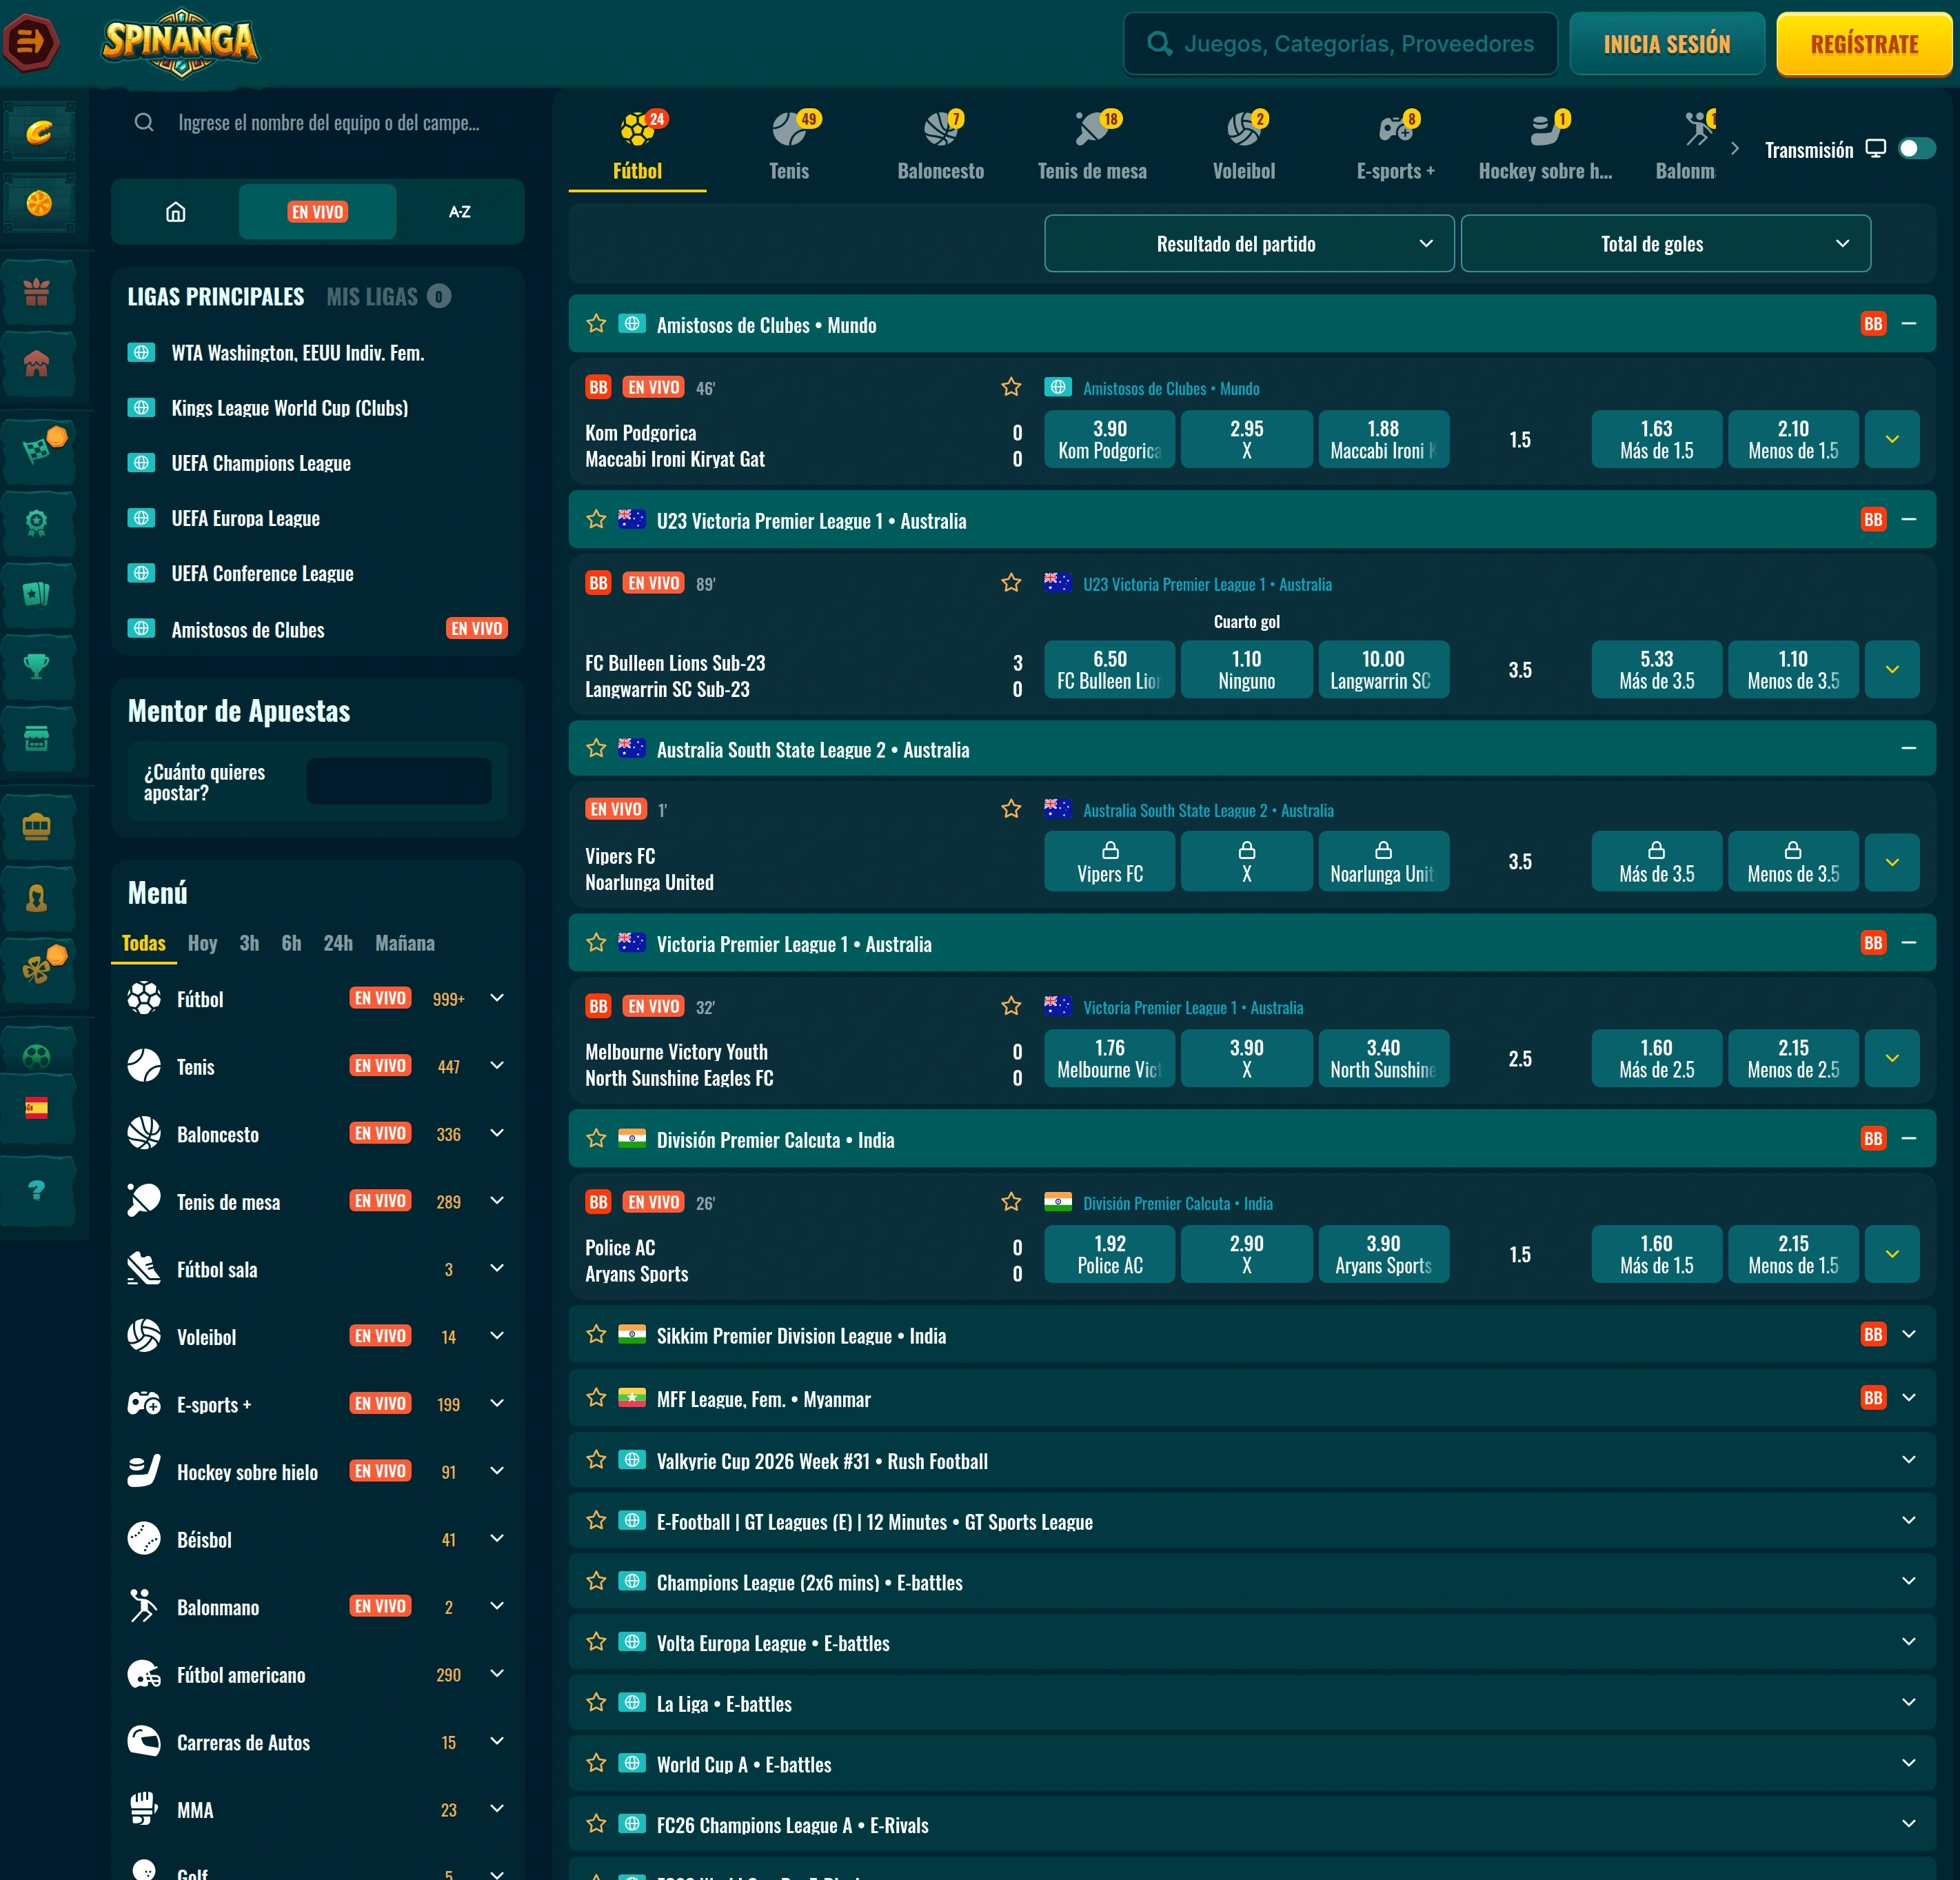Viewport: 1960px width, 1880px height.
Task: Click the soccer ball icon in left sidebar
Action: pyautogui.click(x=37, y=1057)
